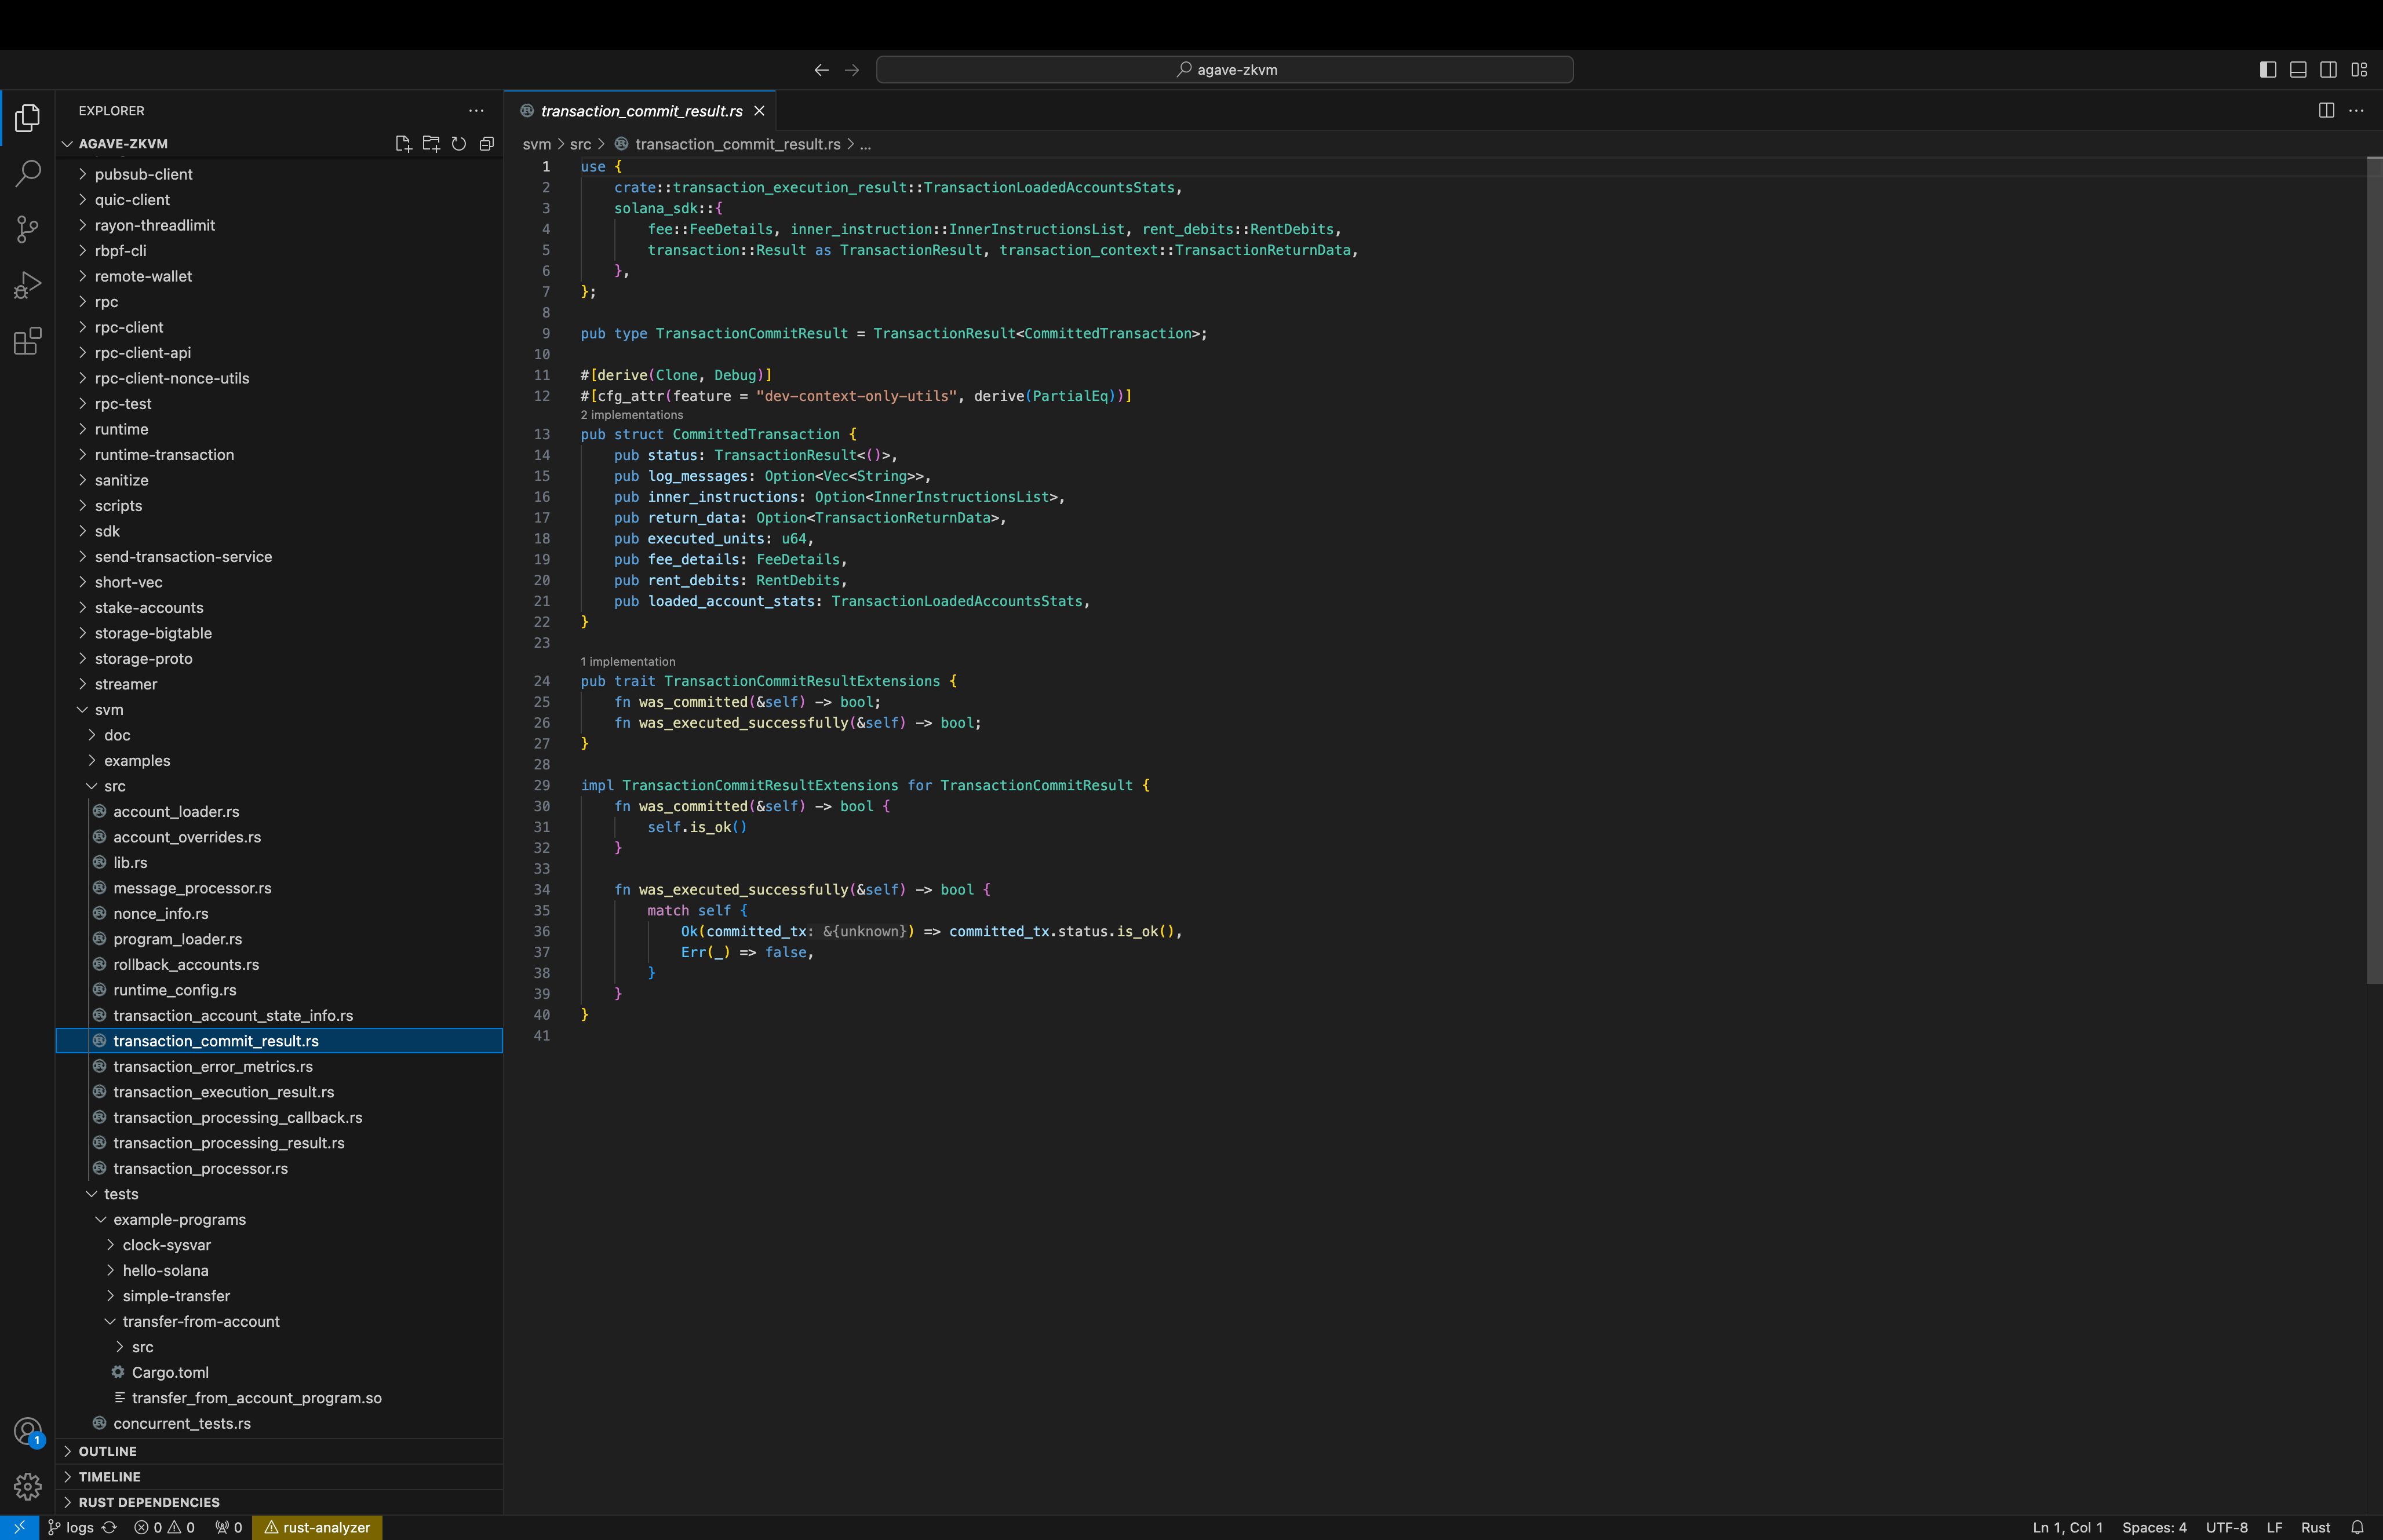Collapse the AGAVE-ZKVM root folder
This screenshot has width=2383, height=1540.
coord(123,144)
